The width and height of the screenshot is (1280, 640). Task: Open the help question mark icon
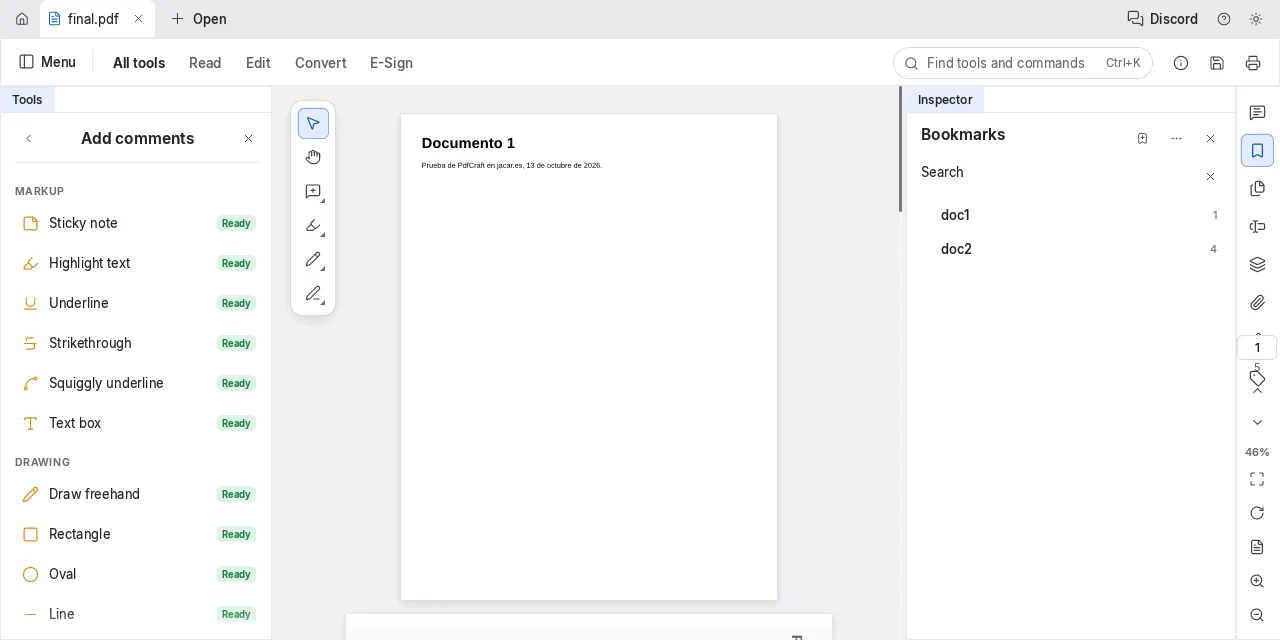(1224, 19)
